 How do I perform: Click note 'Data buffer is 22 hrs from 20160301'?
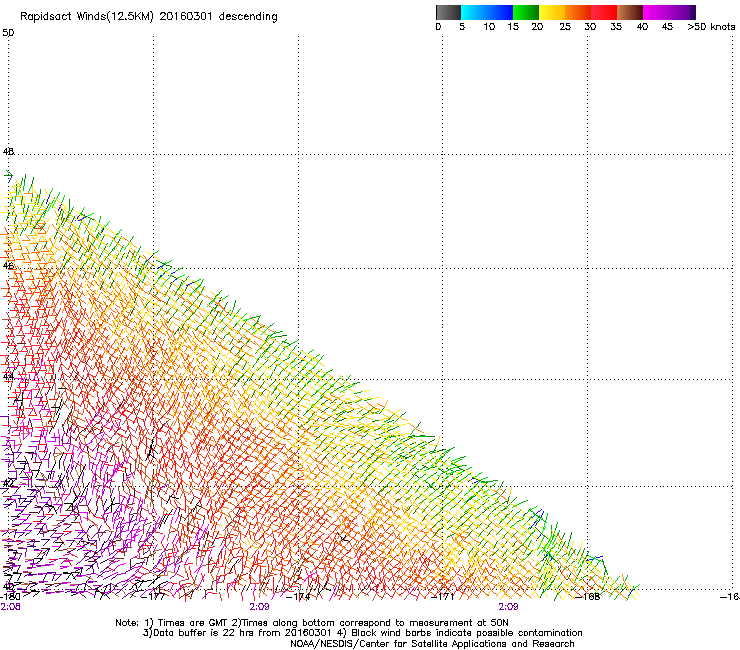click(238, 633)
